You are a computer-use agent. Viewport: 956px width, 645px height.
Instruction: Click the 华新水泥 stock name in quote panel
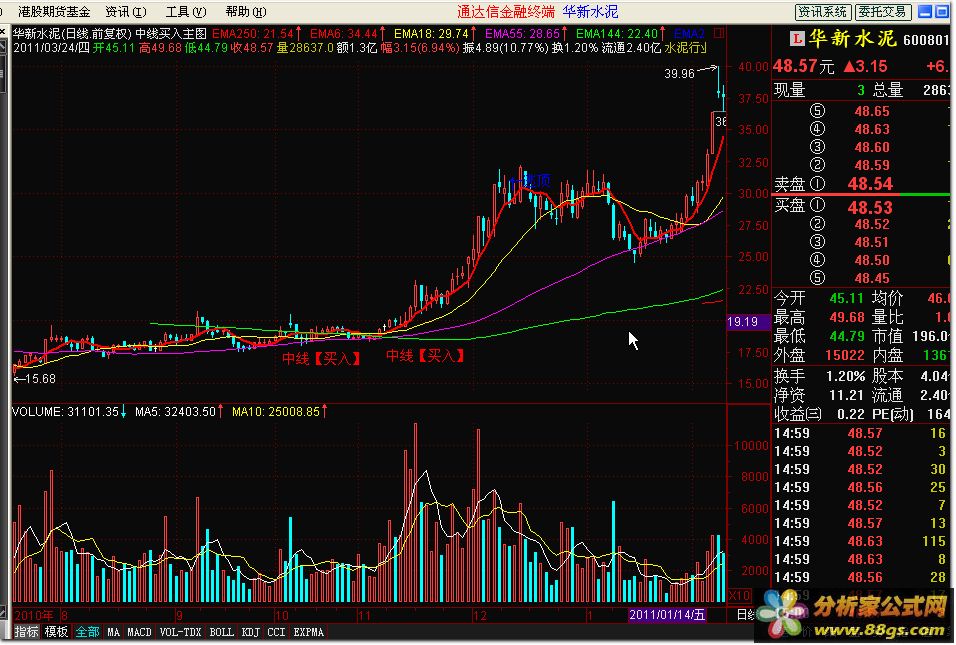point(852,39)
